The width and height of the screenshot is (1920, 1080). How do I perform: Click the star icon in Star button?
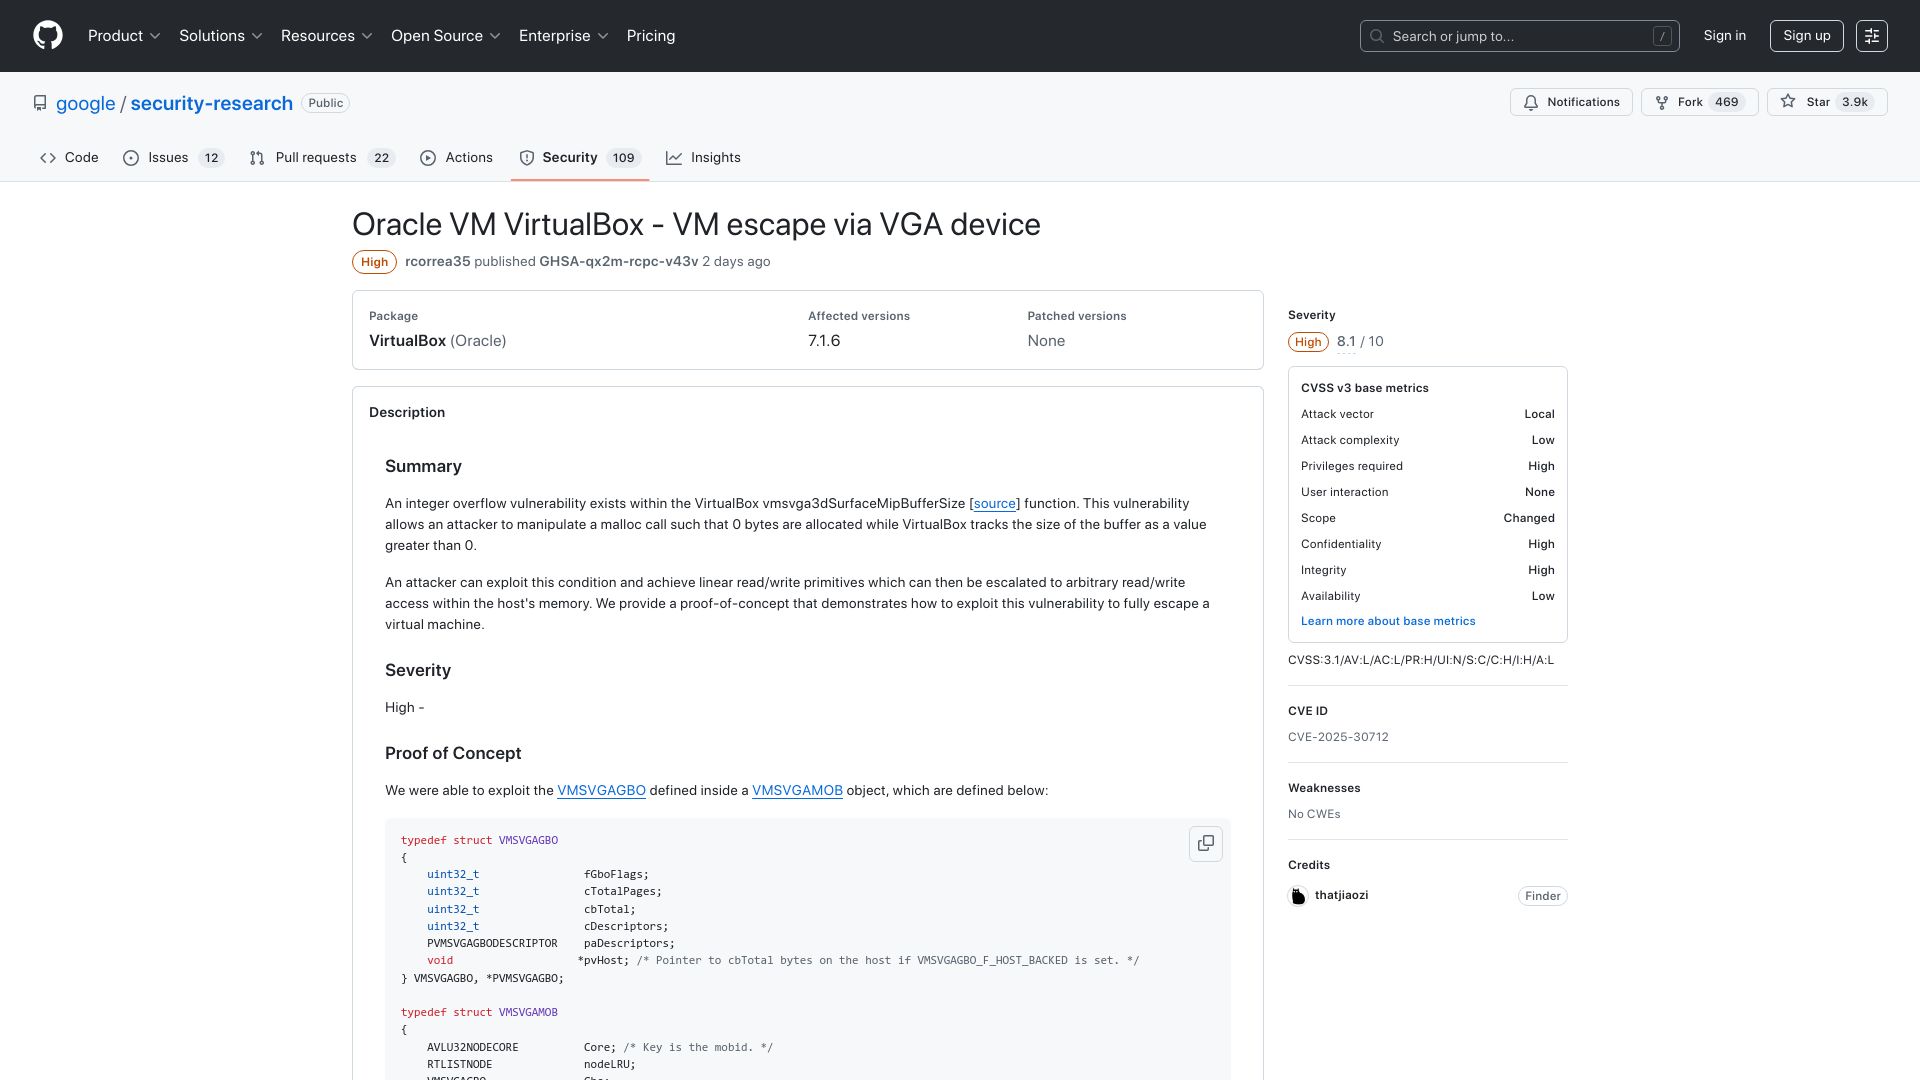1788,102
